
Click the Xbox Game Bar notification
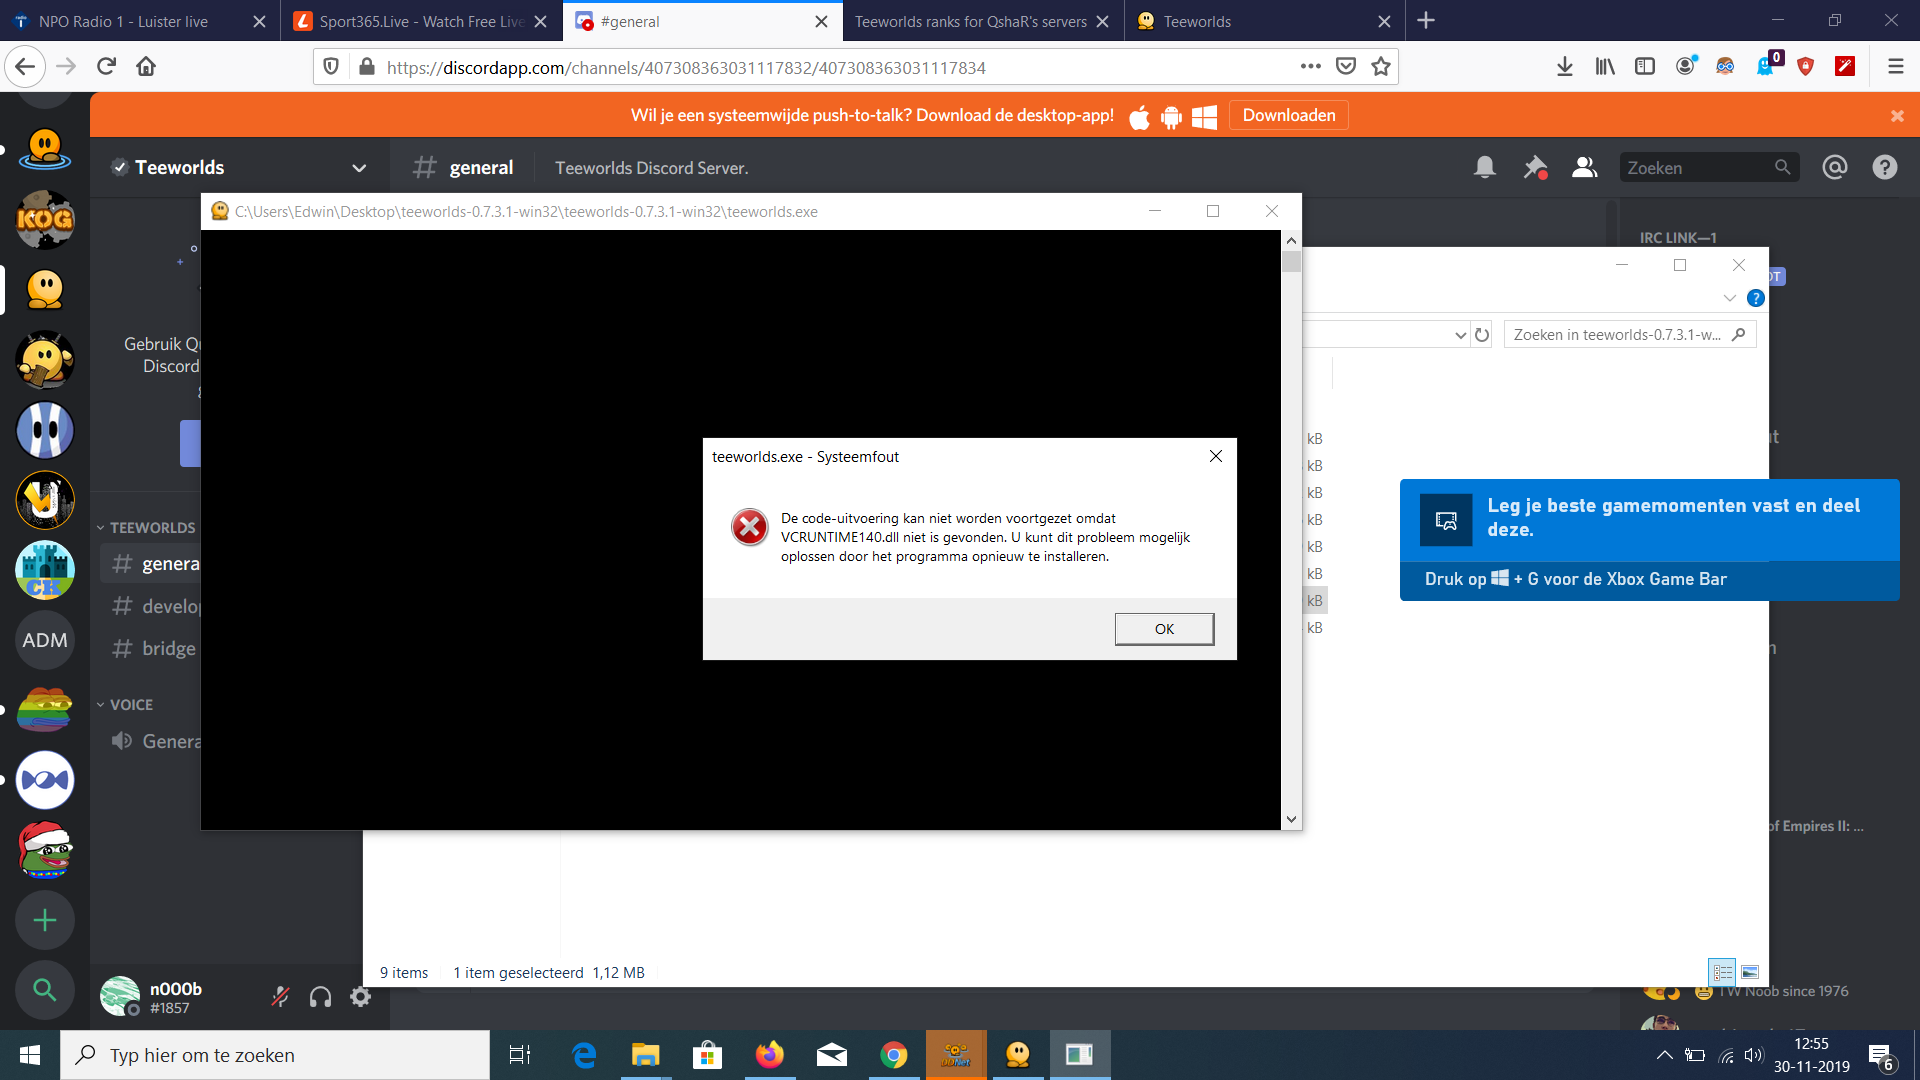(x=1649, y=540)
